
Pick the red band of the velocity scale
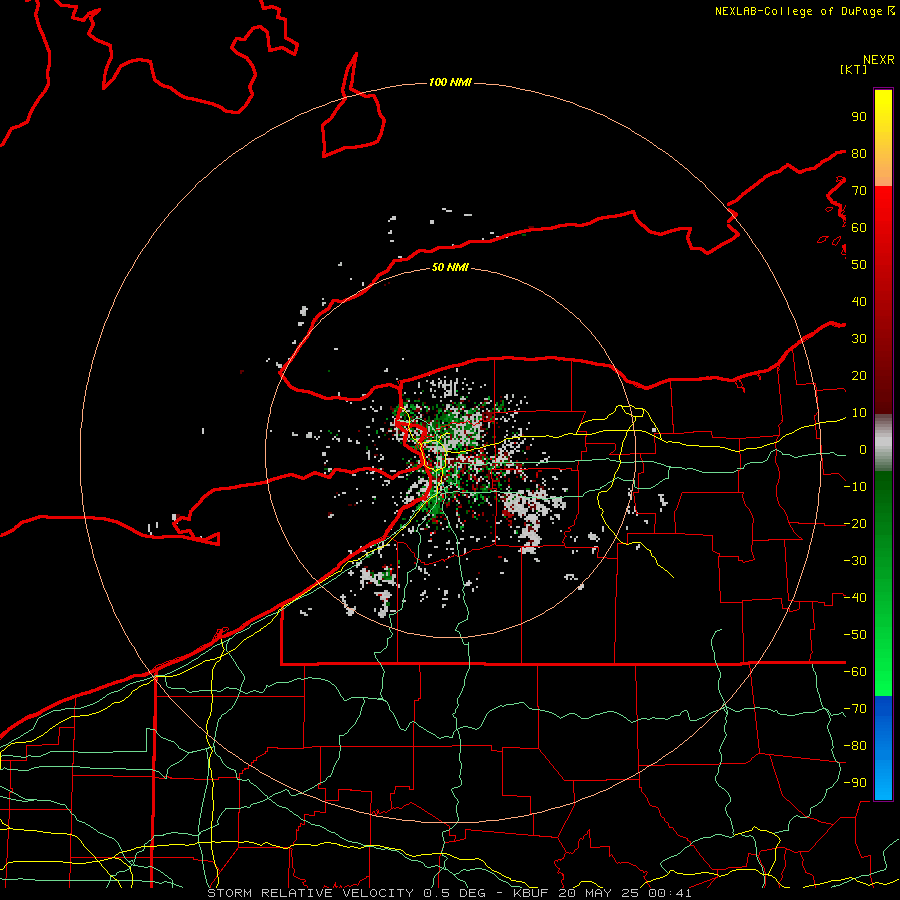point(883,300)
